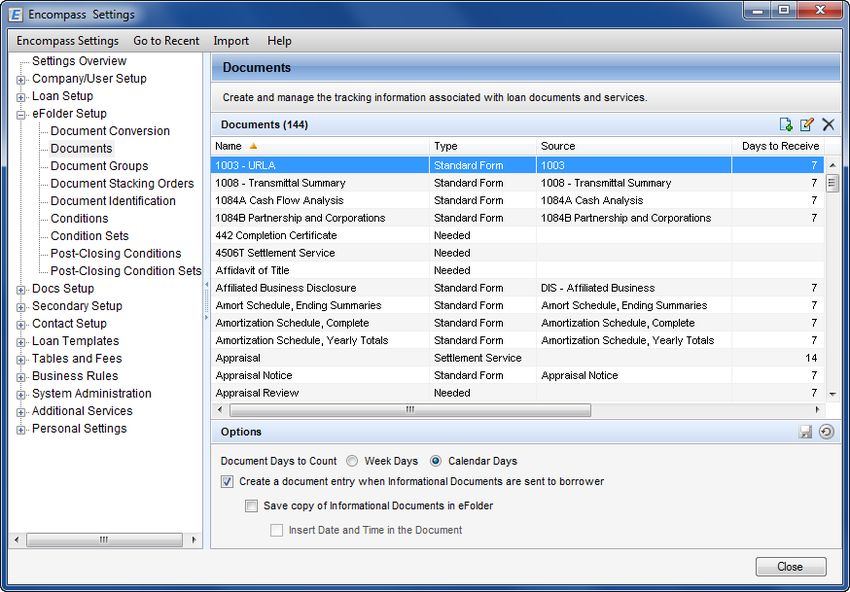This screenshot has width=850, height=592.
Task: Expand the Business Rules node
Action: tap(21, 377)
